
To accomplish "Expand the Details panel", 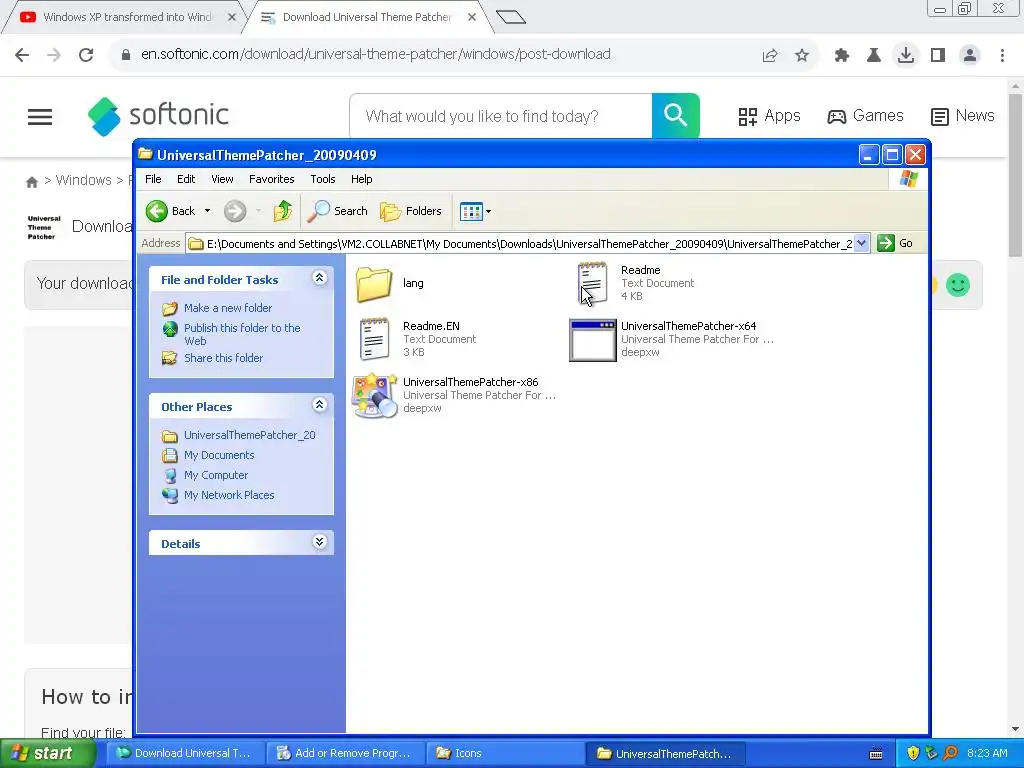I will point(319,542).
